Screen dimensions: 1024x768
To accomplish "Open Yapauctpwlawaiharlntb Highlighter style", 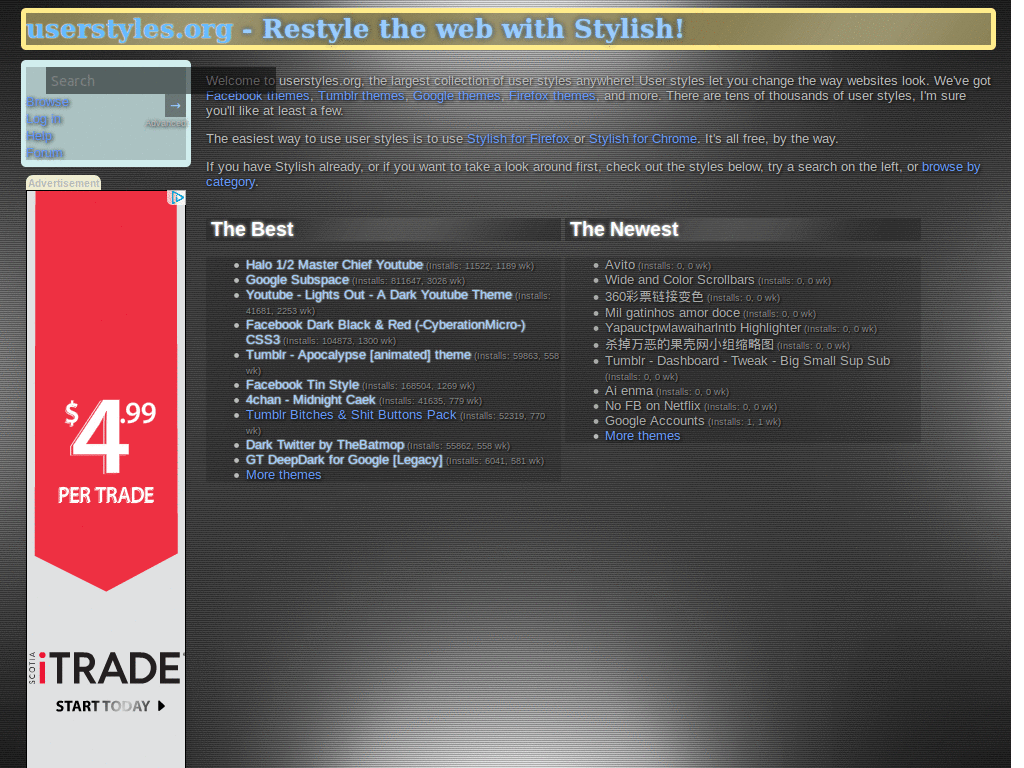I will (x=703, y=328).
